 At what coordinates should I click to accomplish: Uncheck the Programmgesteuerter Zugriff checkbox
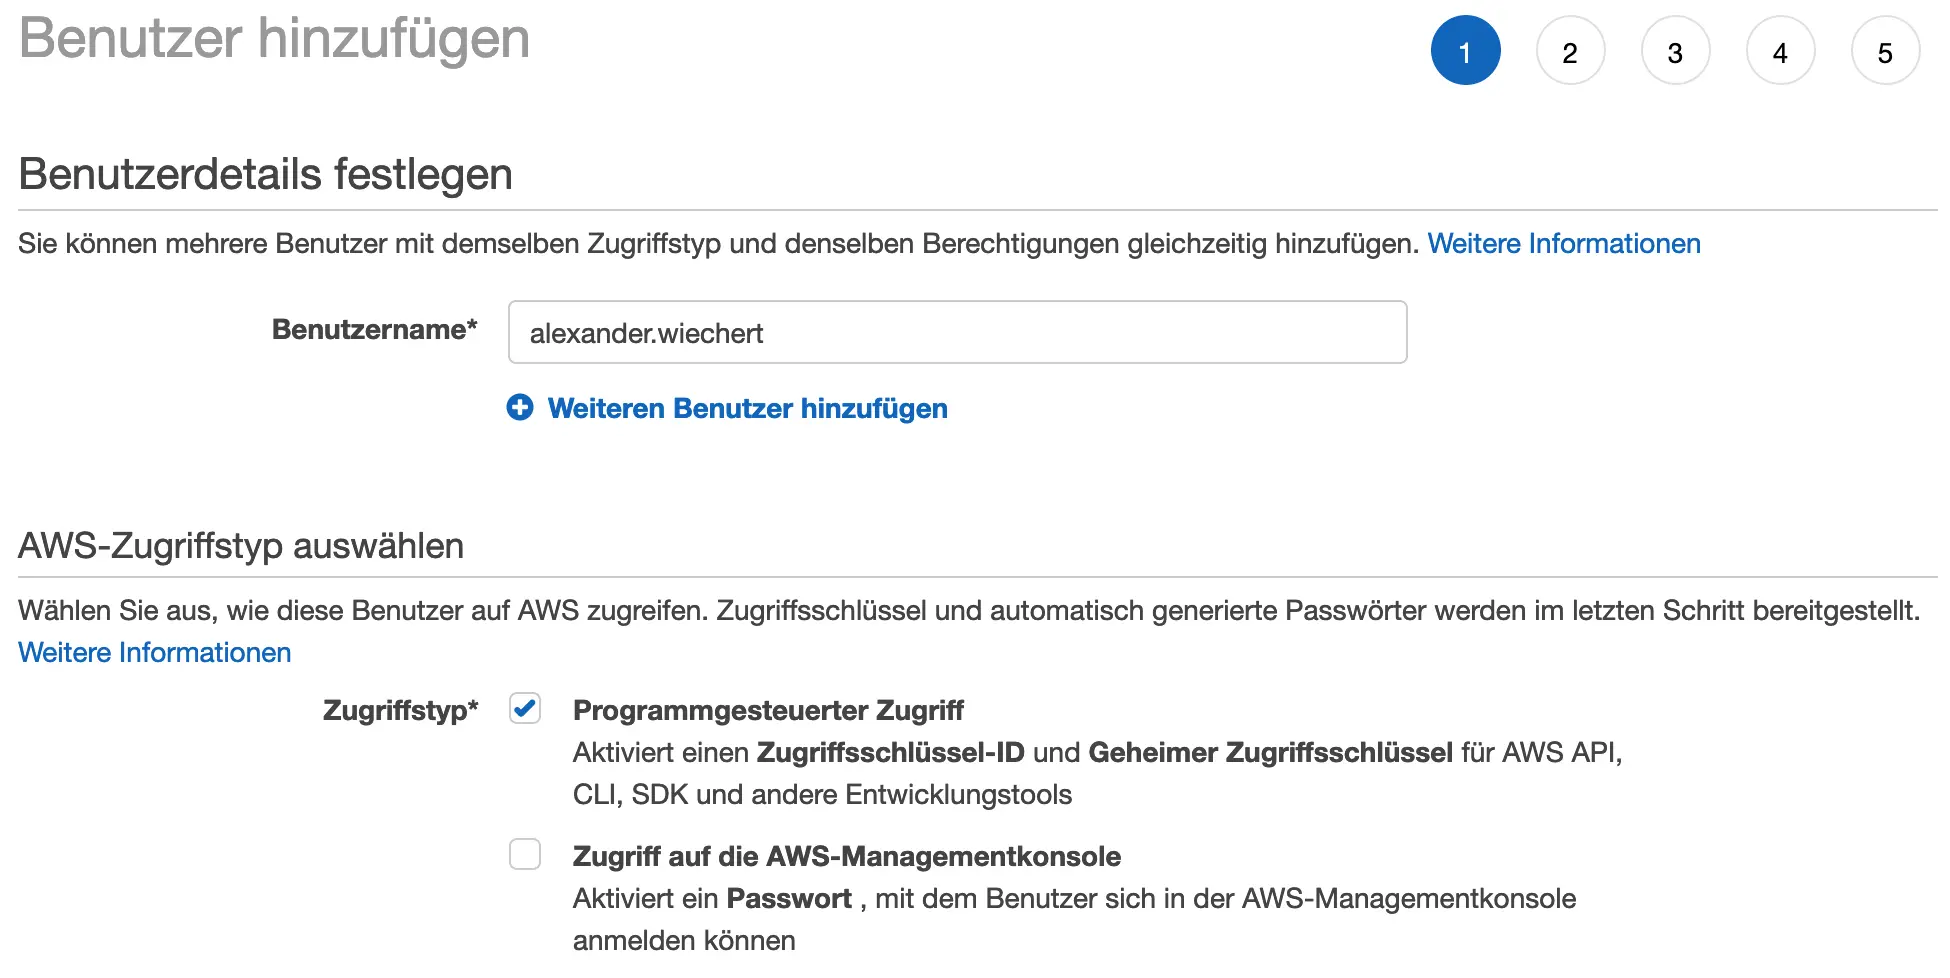tap(525, 709)
